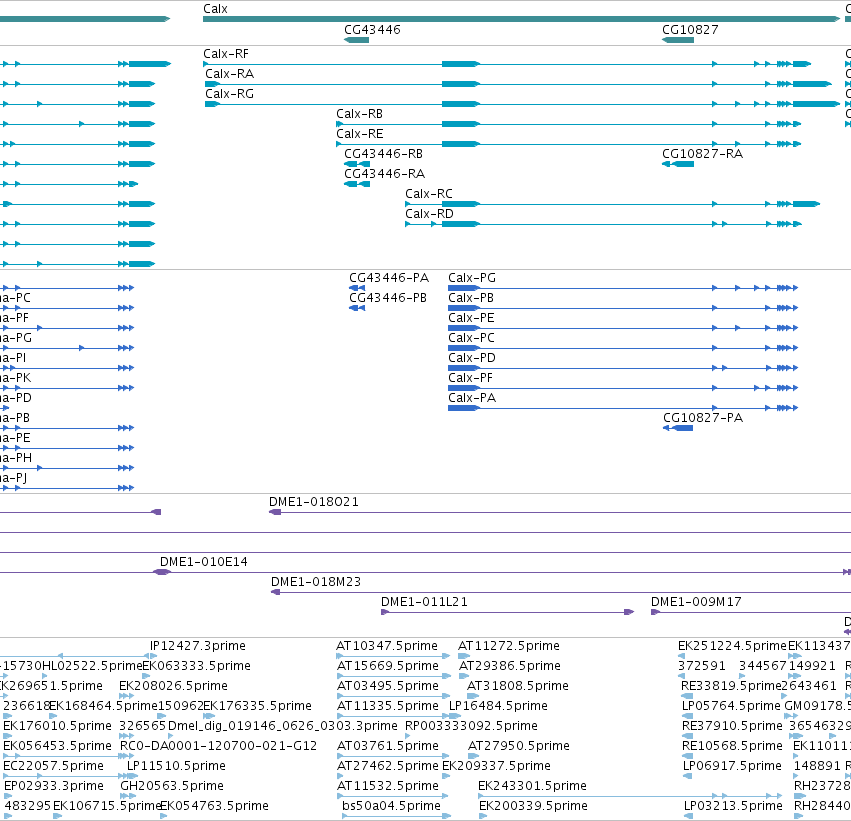This screenshot has width=851, height=821.
Task: Select the Calx-PF protein feature
Action: pos(623,389)
